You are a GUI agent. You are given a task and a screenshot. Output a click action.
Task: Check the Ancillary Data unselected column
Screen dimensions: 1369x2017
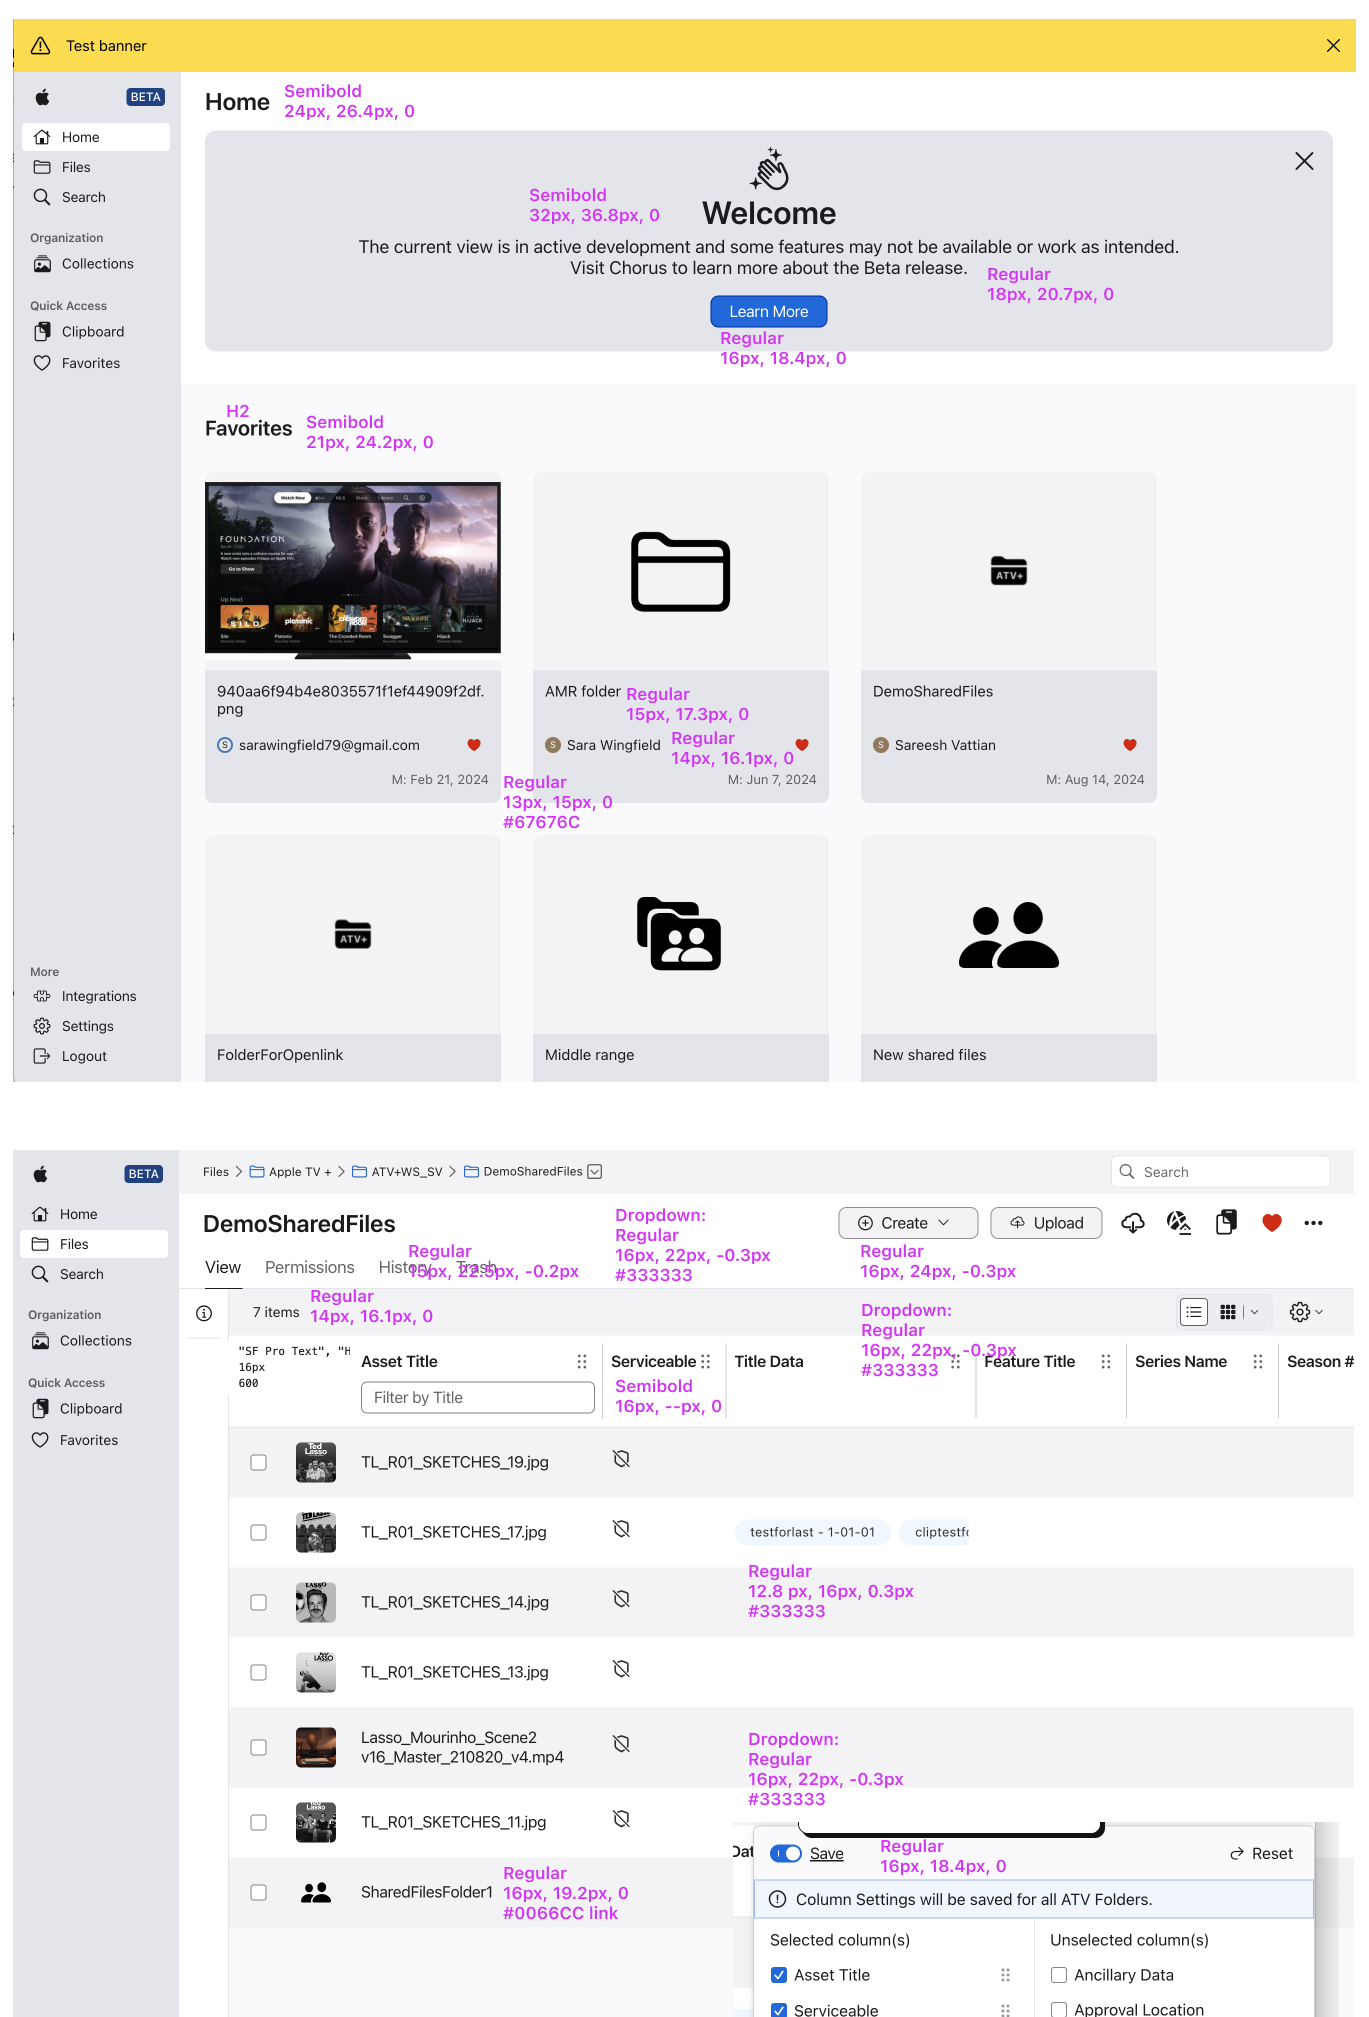pyautogui.click(x=1059, y=1975)
